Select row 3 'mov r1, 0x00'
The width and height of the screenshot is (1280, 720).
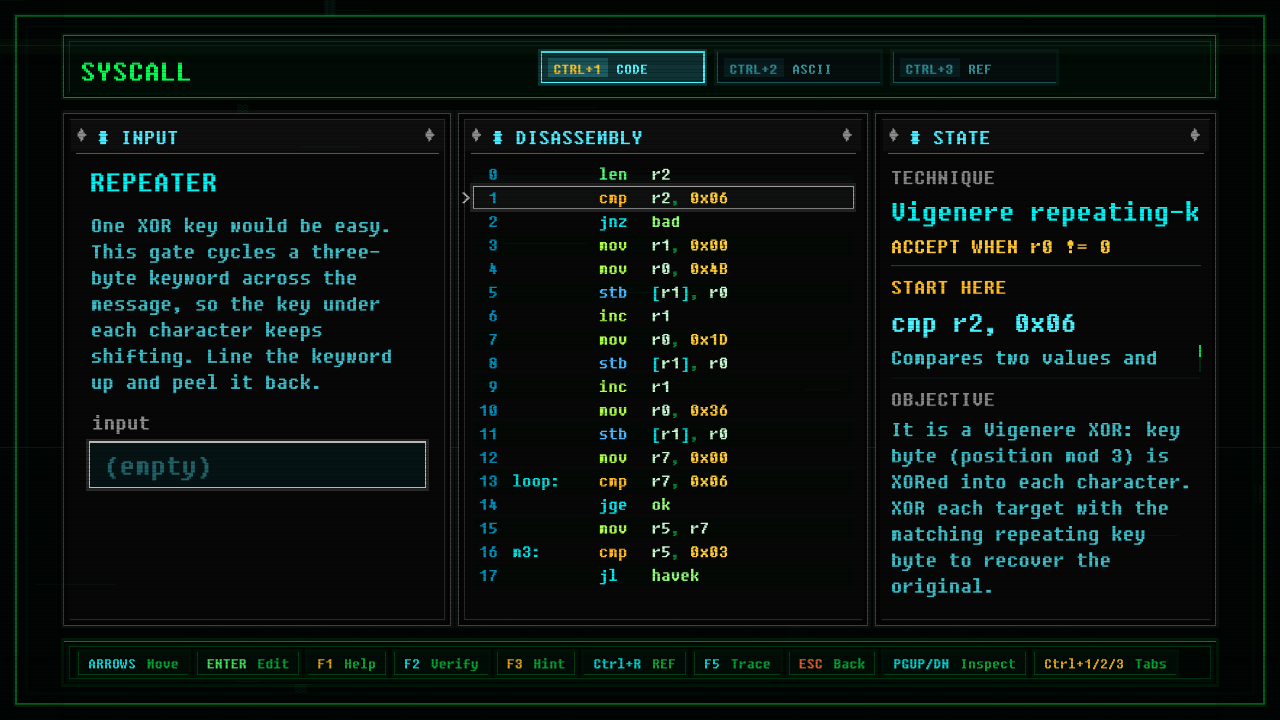point(663,245)
